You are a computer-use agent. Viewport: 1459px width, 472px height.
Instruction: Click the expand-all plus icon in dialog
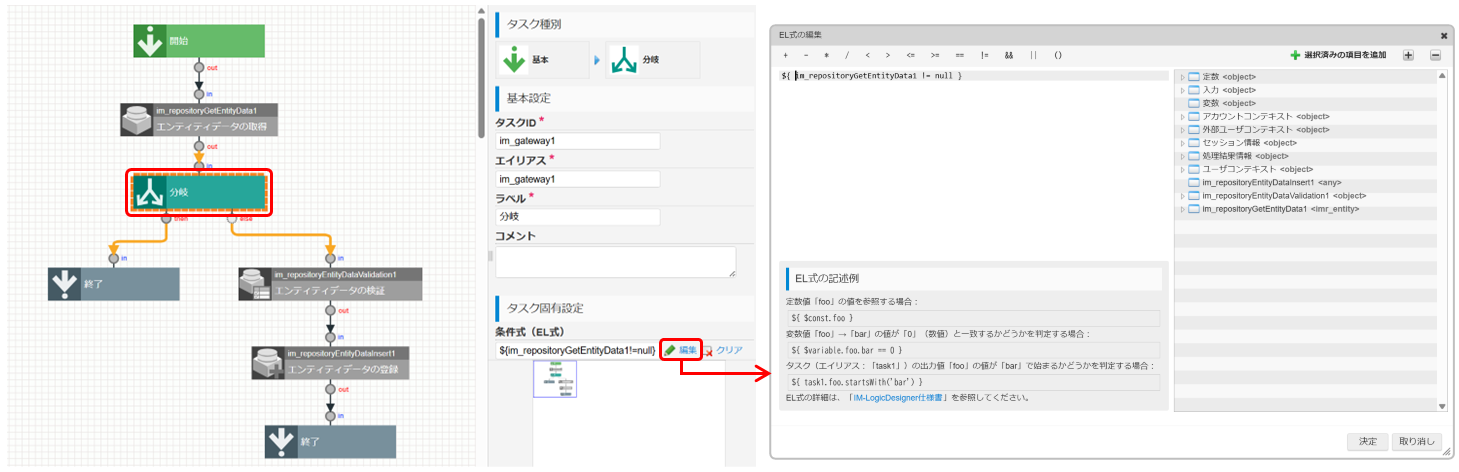pos(1408,55)
